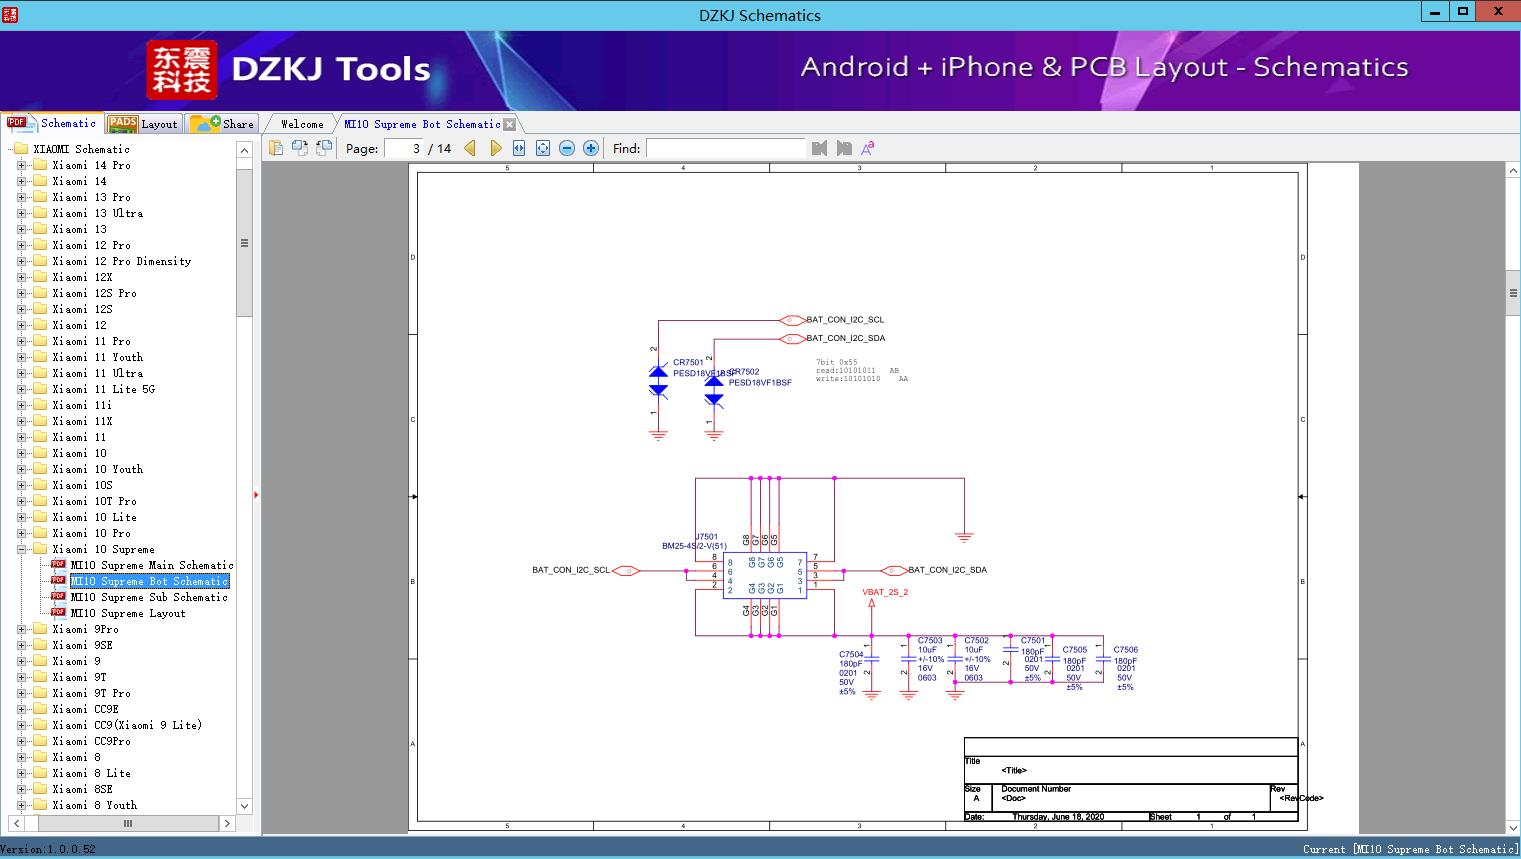Viewport: 1521px width, 859px height.
Task: Expand the Xiaomi 12 Pro Dimensity node
Action: (21, 261)
